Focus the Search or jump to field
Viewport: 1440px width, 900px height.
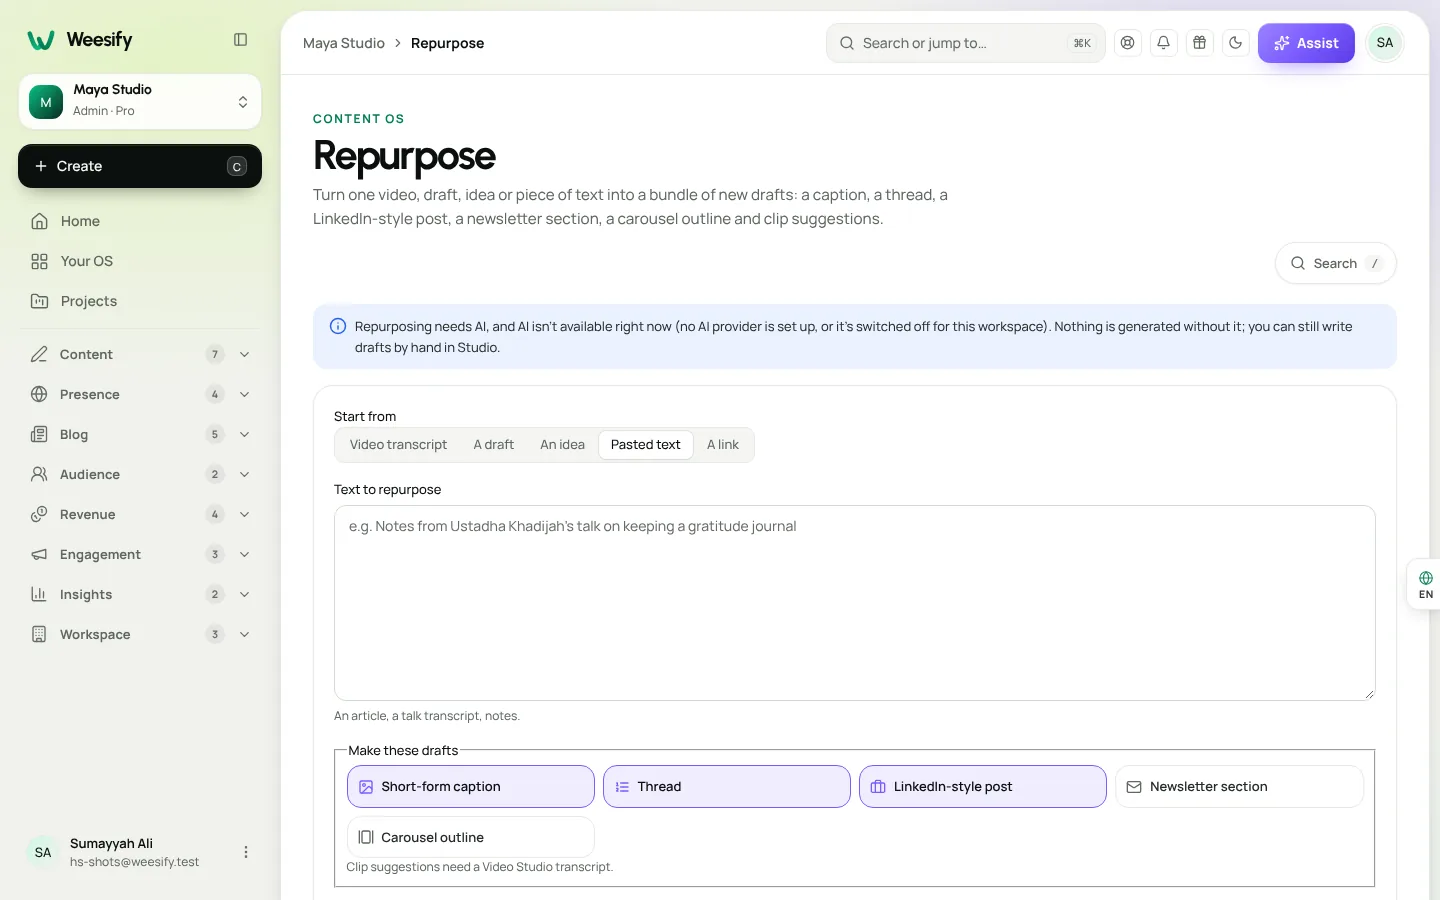click(x=966, y=43)
